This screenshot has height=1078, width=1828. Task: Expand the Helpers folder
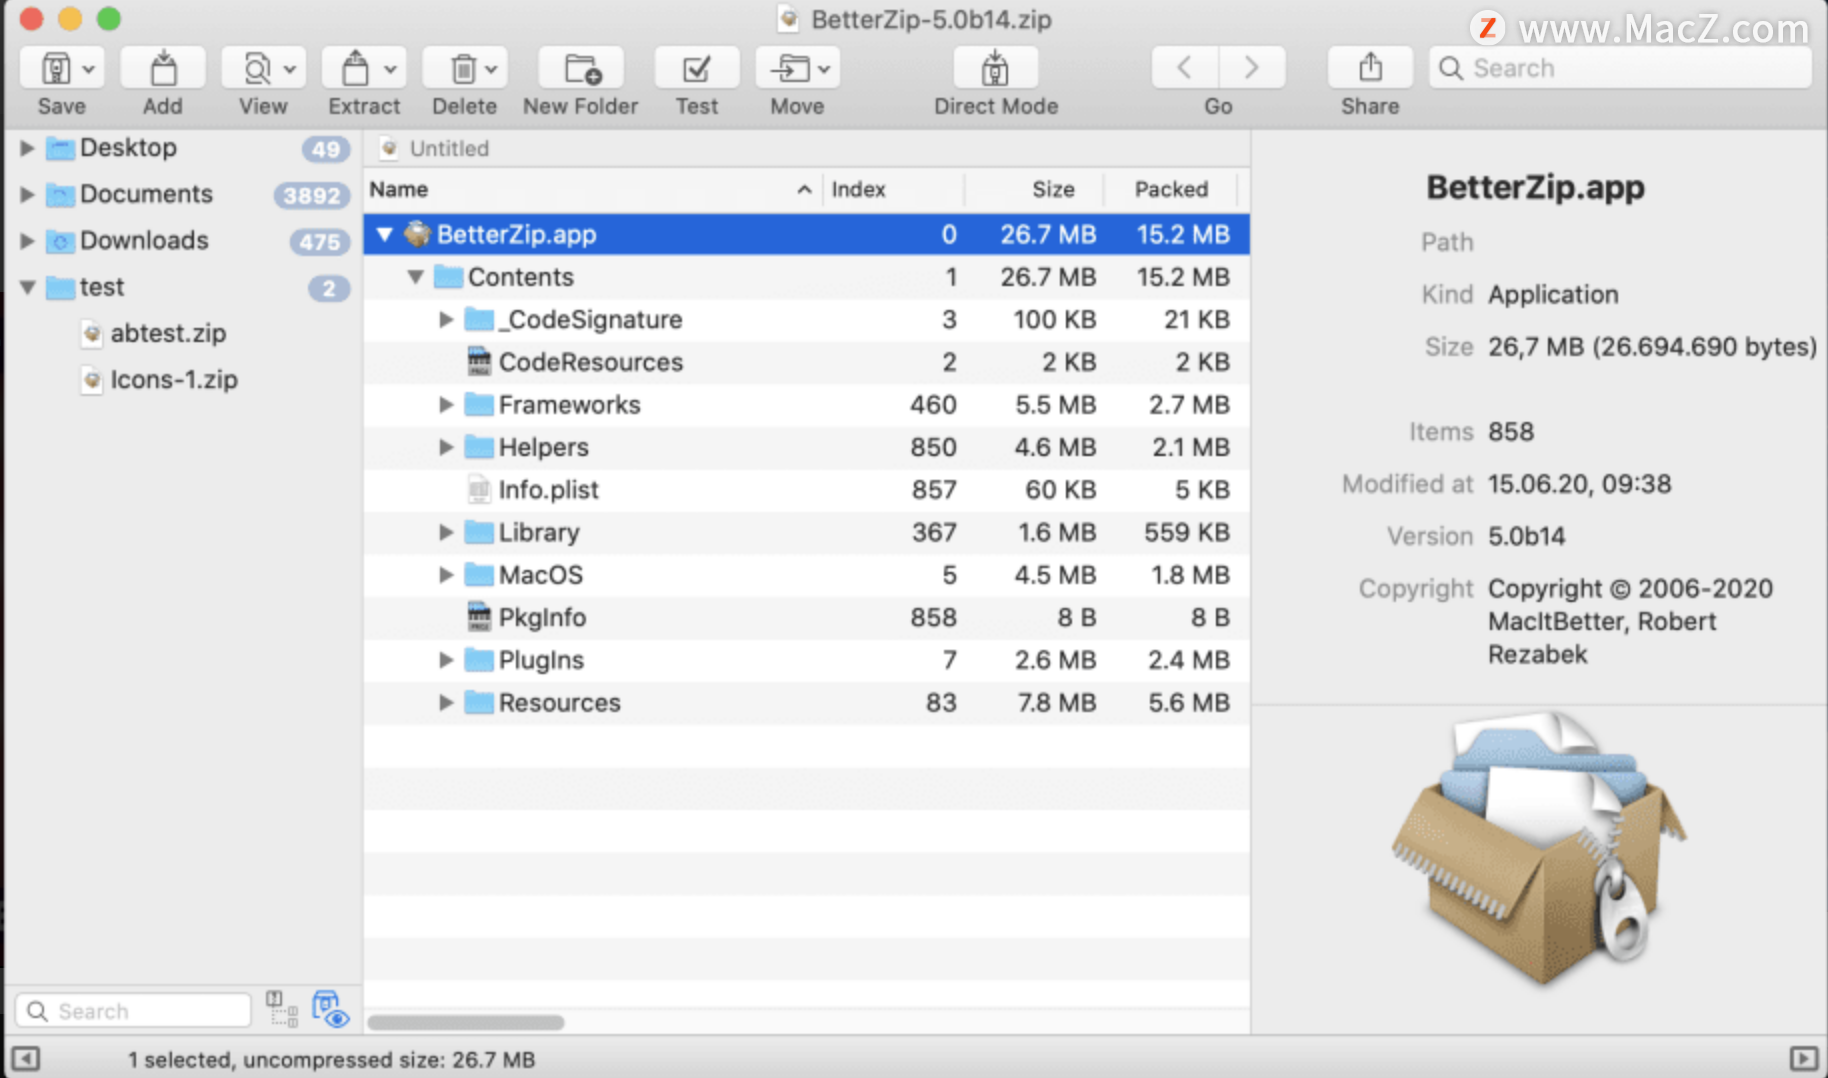coord(446,447)
